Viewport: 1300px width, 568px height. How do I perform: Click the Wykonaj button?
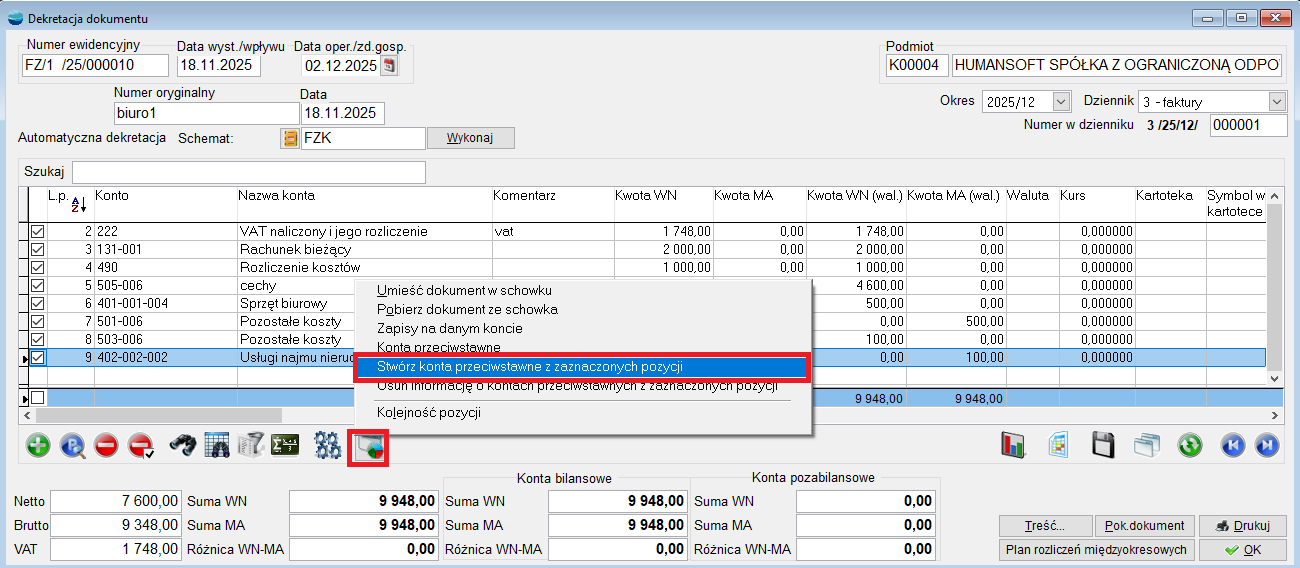pyautogui.click(x=470, y=138)
